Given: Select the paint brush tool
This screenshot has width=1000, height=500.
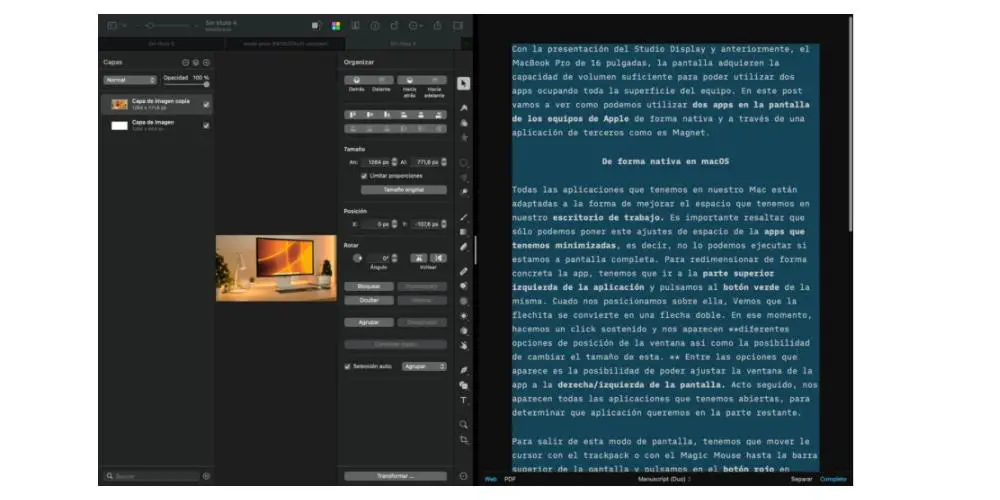Looking at the screenshot, I should [463, 217].
